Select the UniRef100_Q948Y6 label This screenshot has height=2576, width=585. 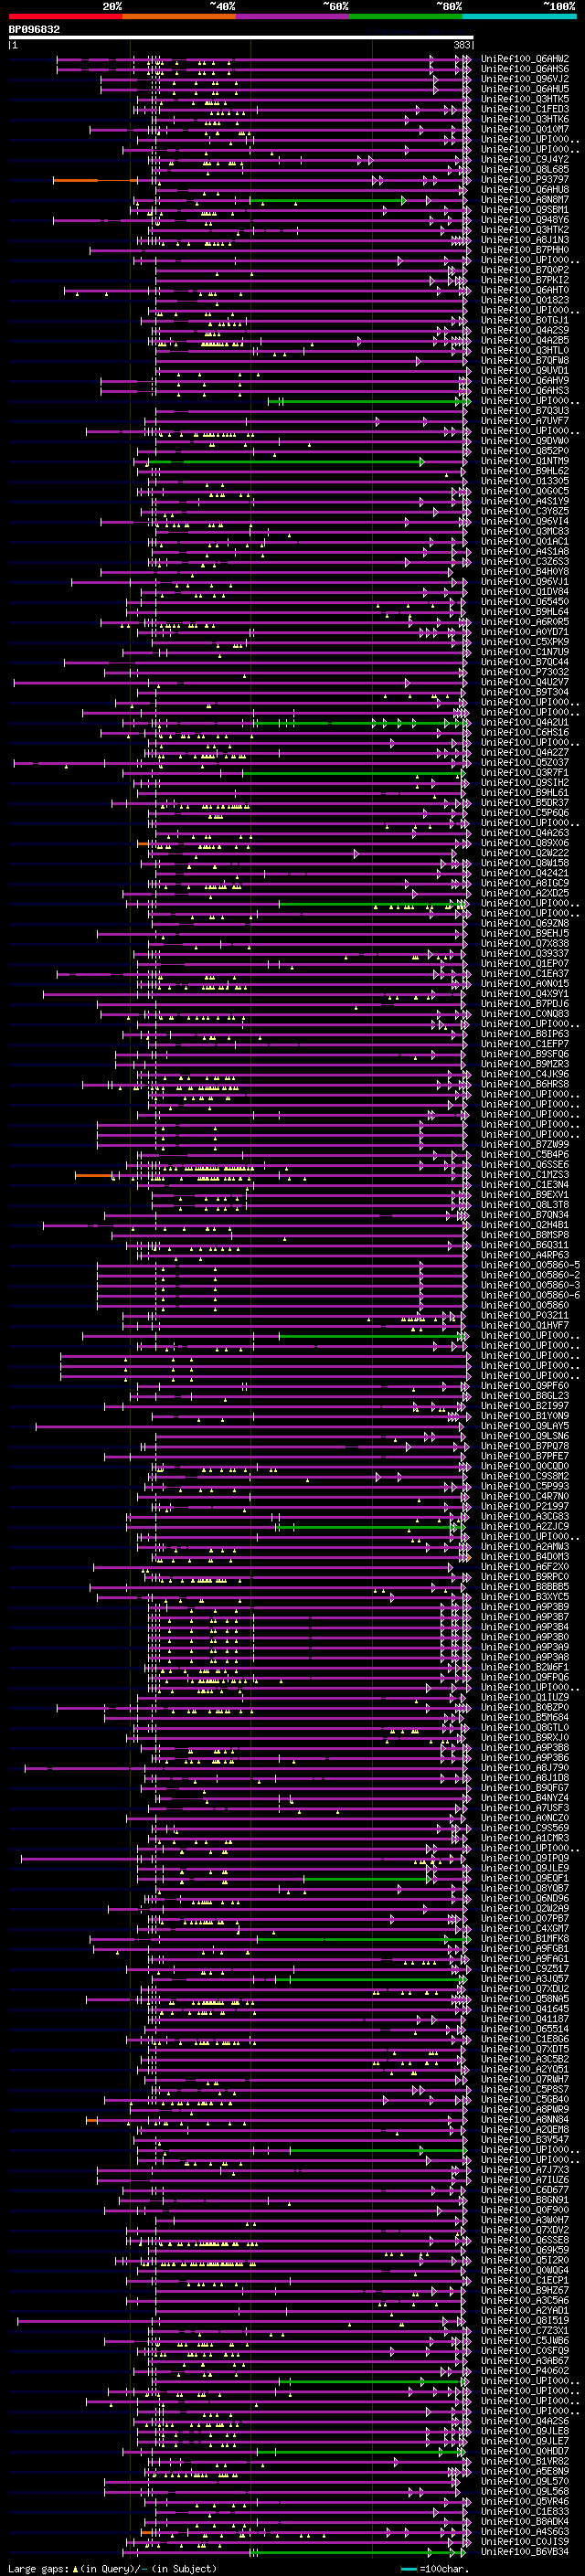(525, 219)
